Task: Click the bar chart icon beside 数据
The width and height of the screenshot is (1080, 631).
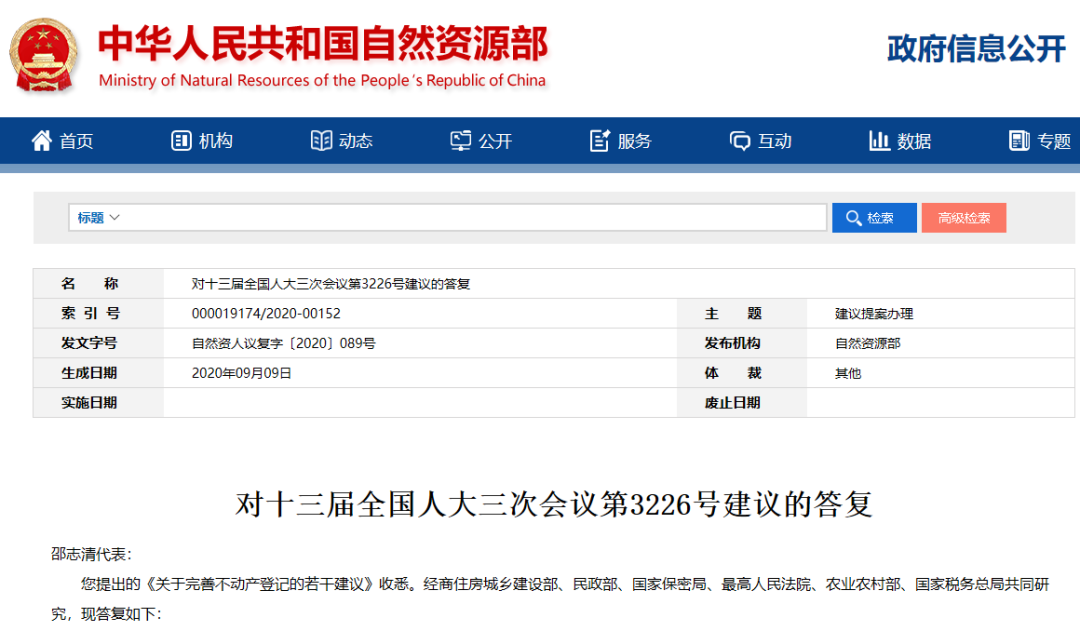Action: pyautogui.click(x=879, y=141)
